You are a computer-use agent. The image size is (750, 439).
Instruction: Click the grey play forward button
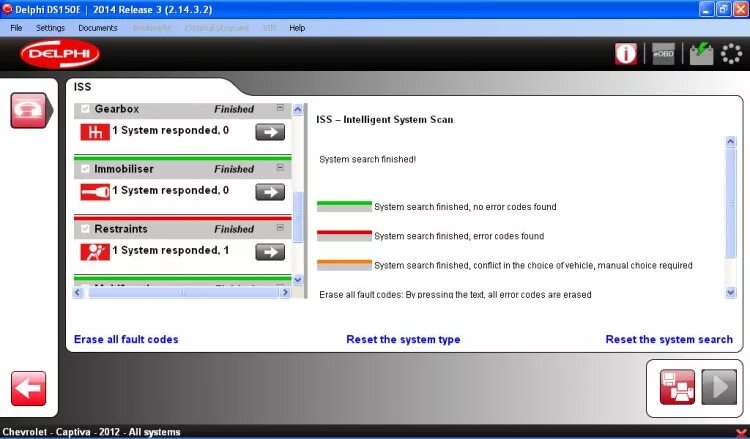[x=719, y=387]
